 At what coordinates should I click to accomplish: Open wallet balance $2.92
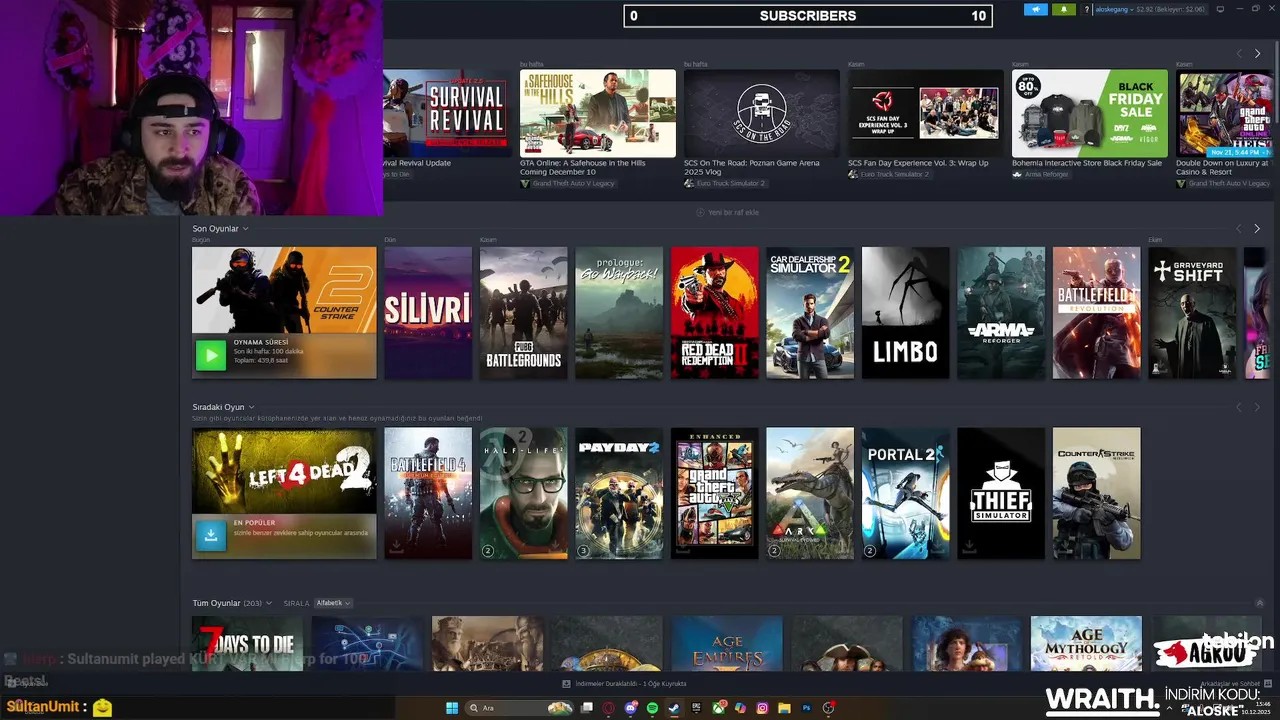coord(1170,9)
